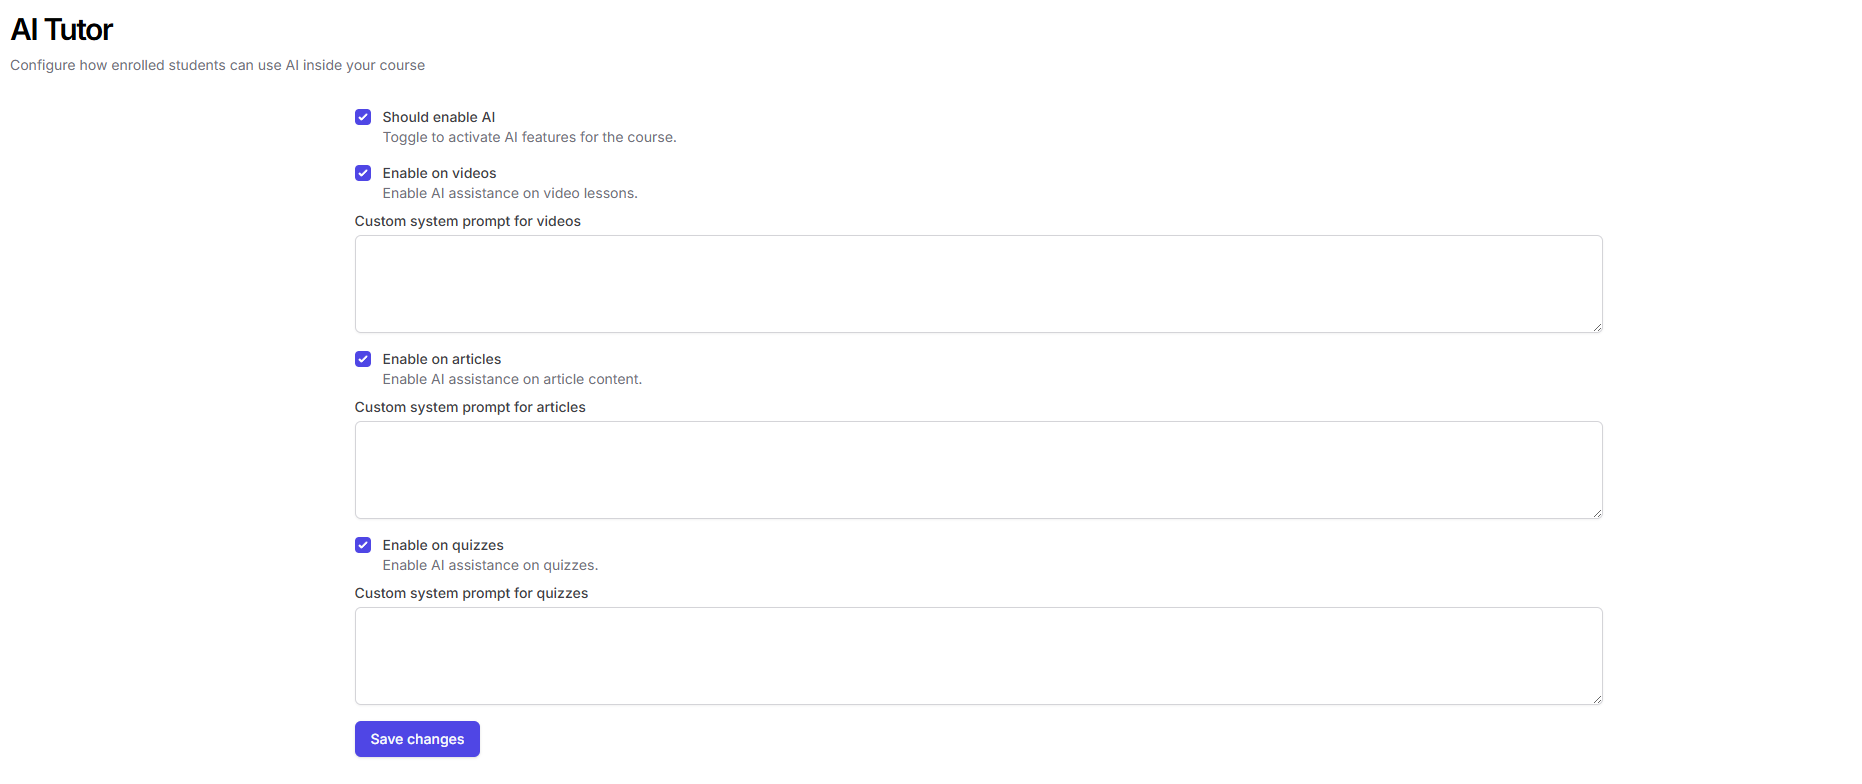Uncheck the Should enable AI checkbox
1862x784 pixels.
pos(363,117)
